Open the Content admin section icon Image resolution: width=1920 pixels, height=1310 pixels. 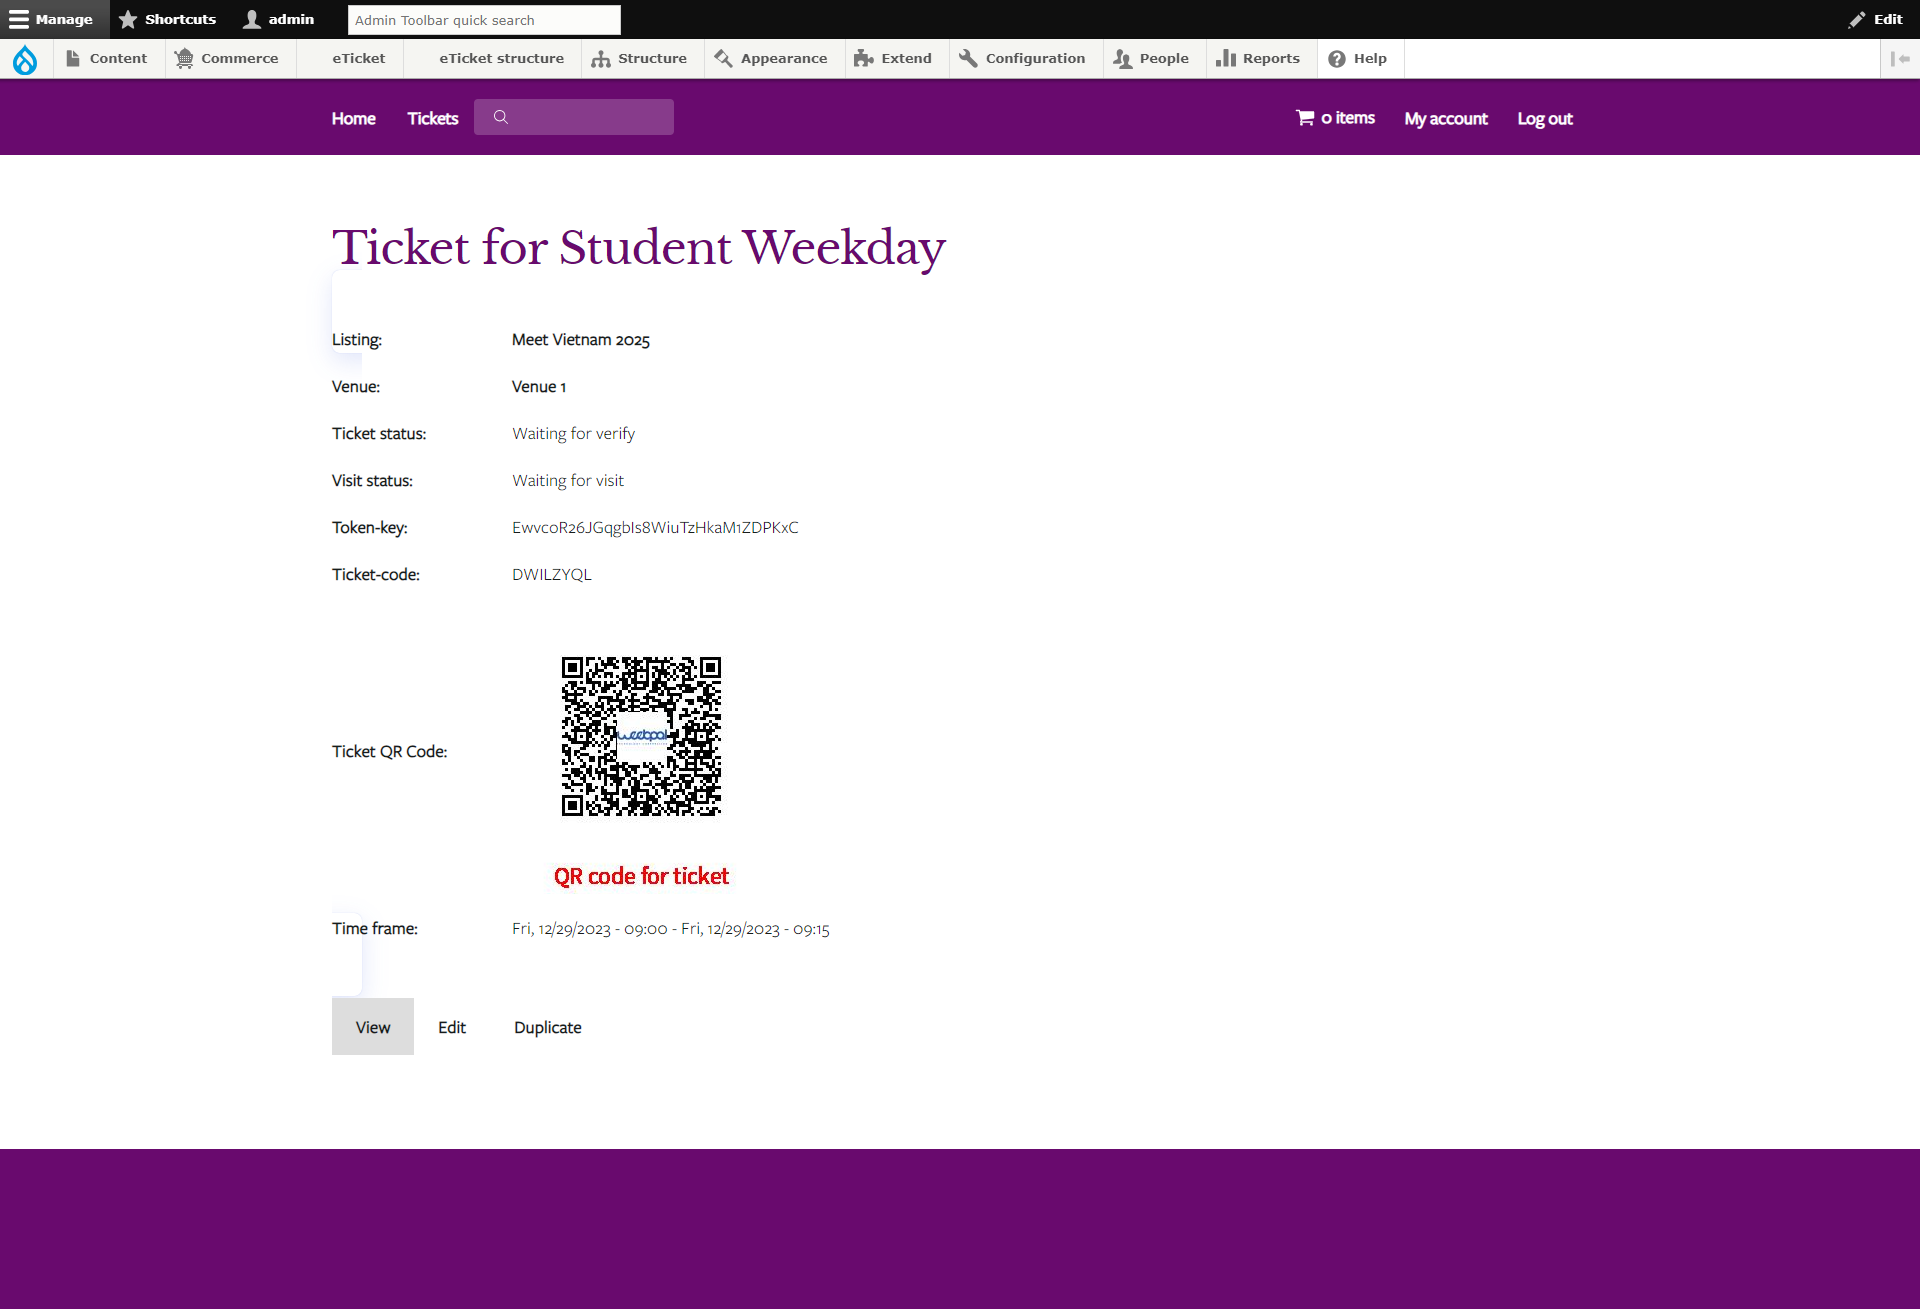coord(73,58)
